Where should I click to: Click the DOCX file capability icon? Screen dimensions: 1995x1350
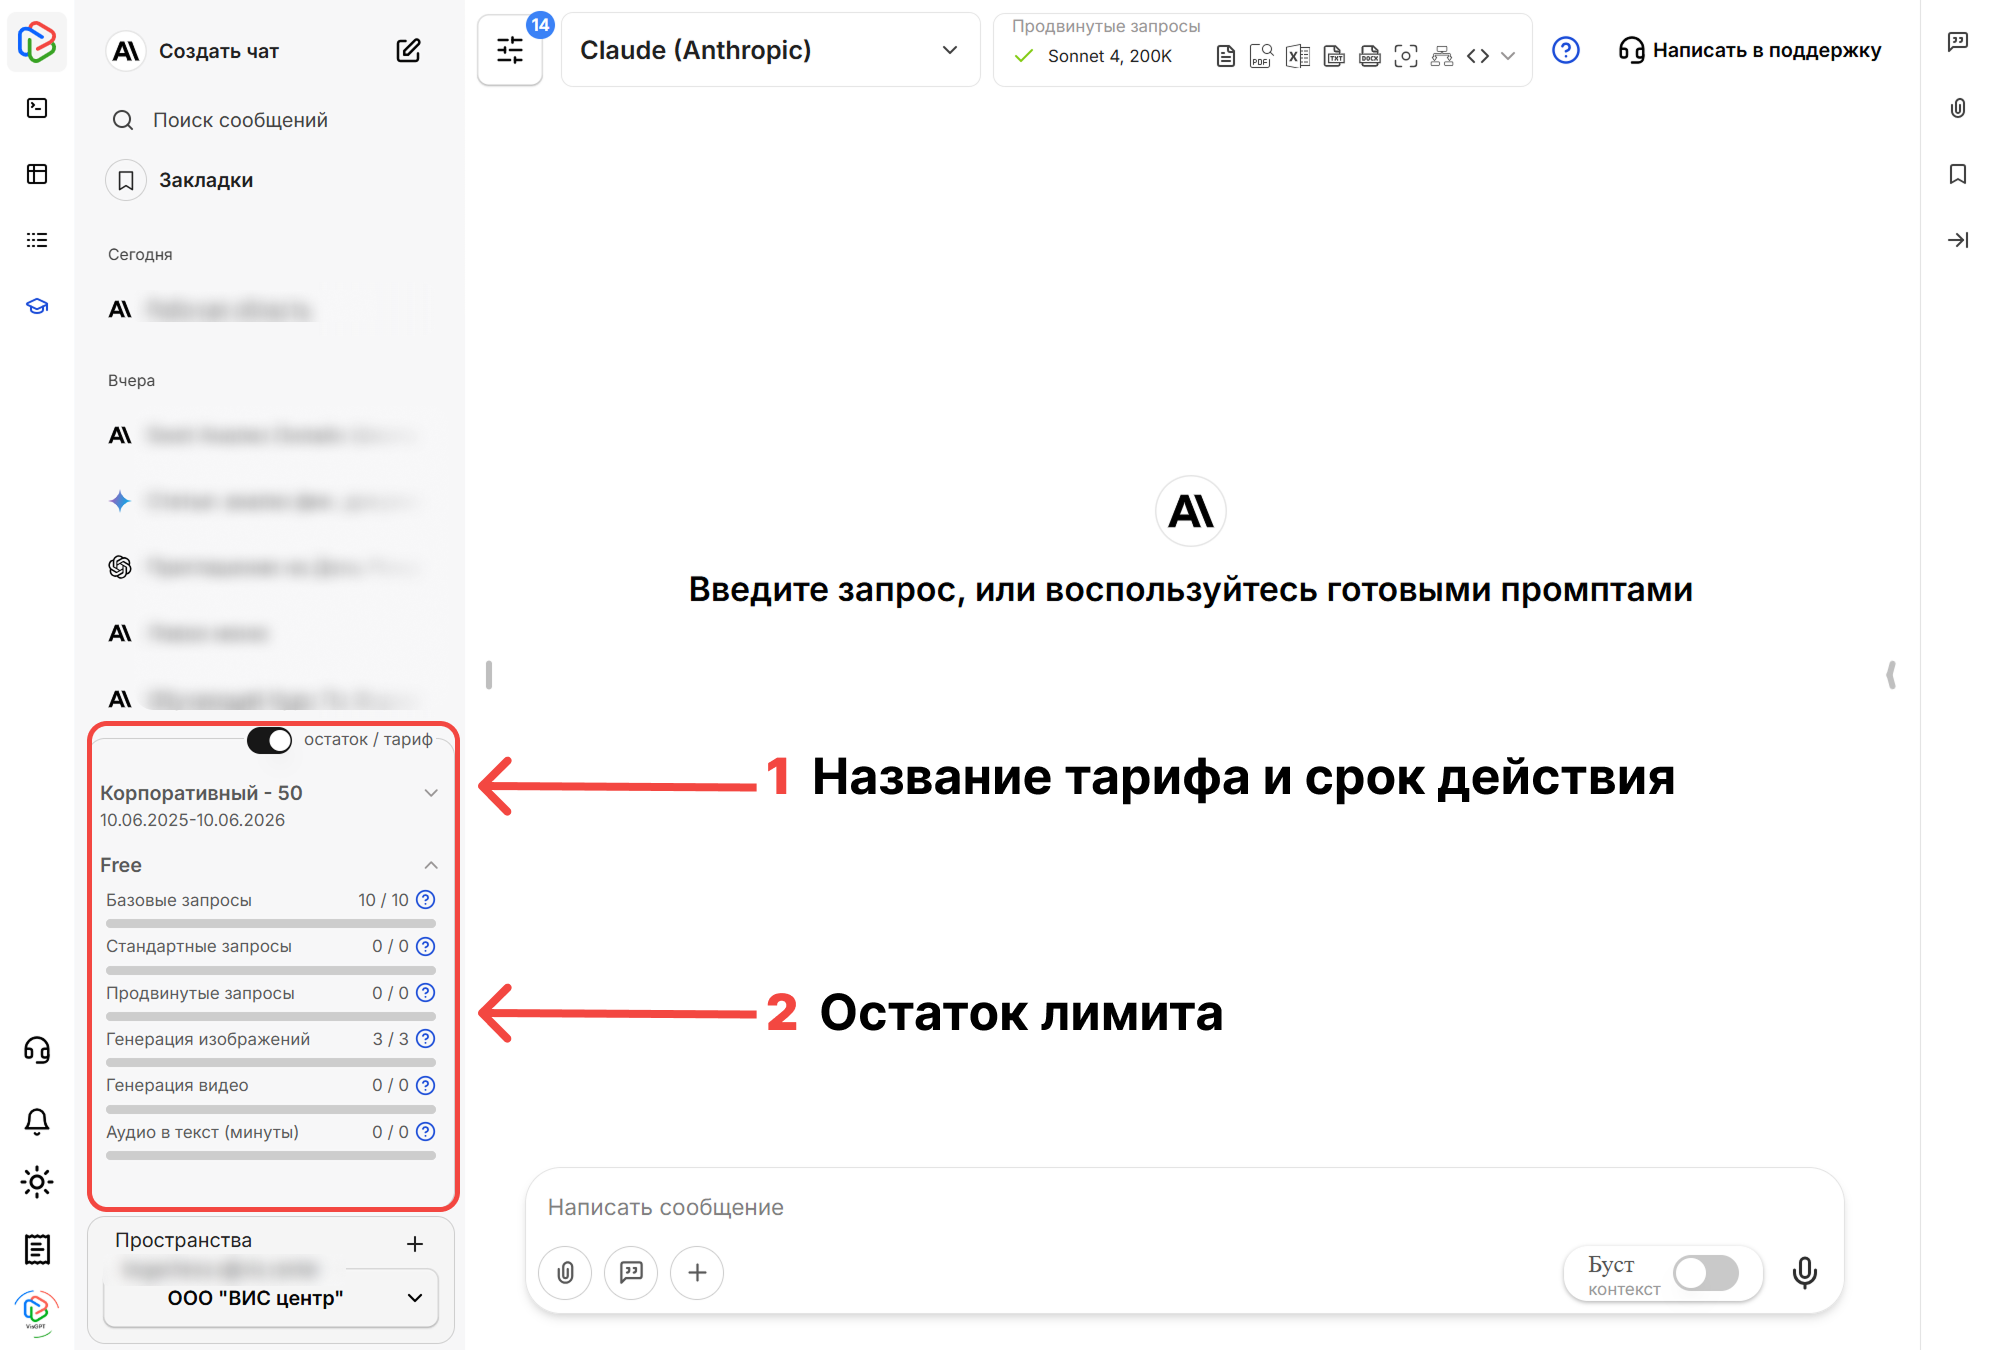1370,56
